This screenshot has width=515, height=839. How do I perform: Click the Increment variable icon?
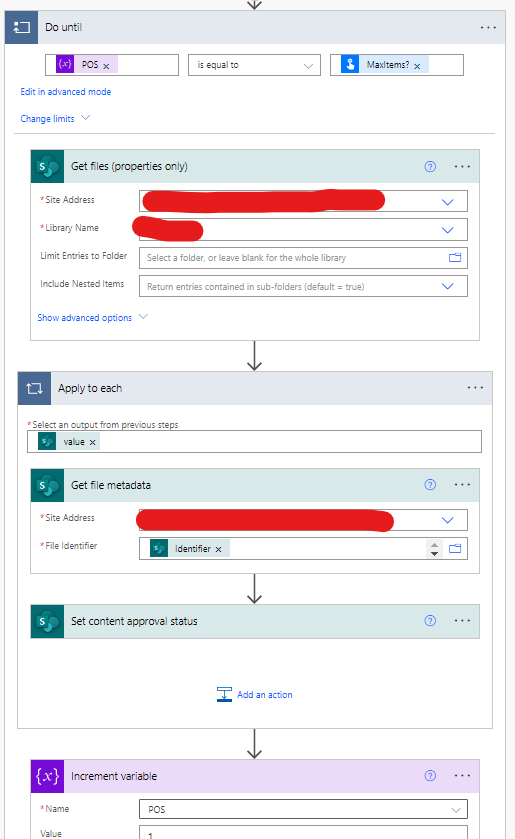click(48, 776)
